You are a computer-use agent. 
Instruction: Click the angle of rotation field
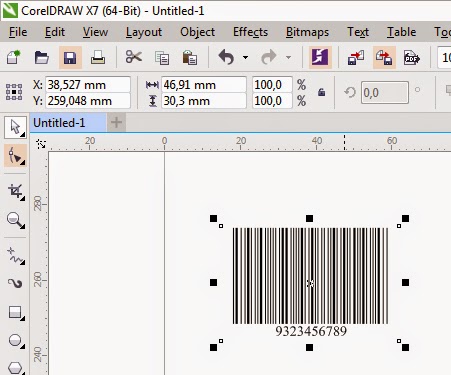click(385, 92)
